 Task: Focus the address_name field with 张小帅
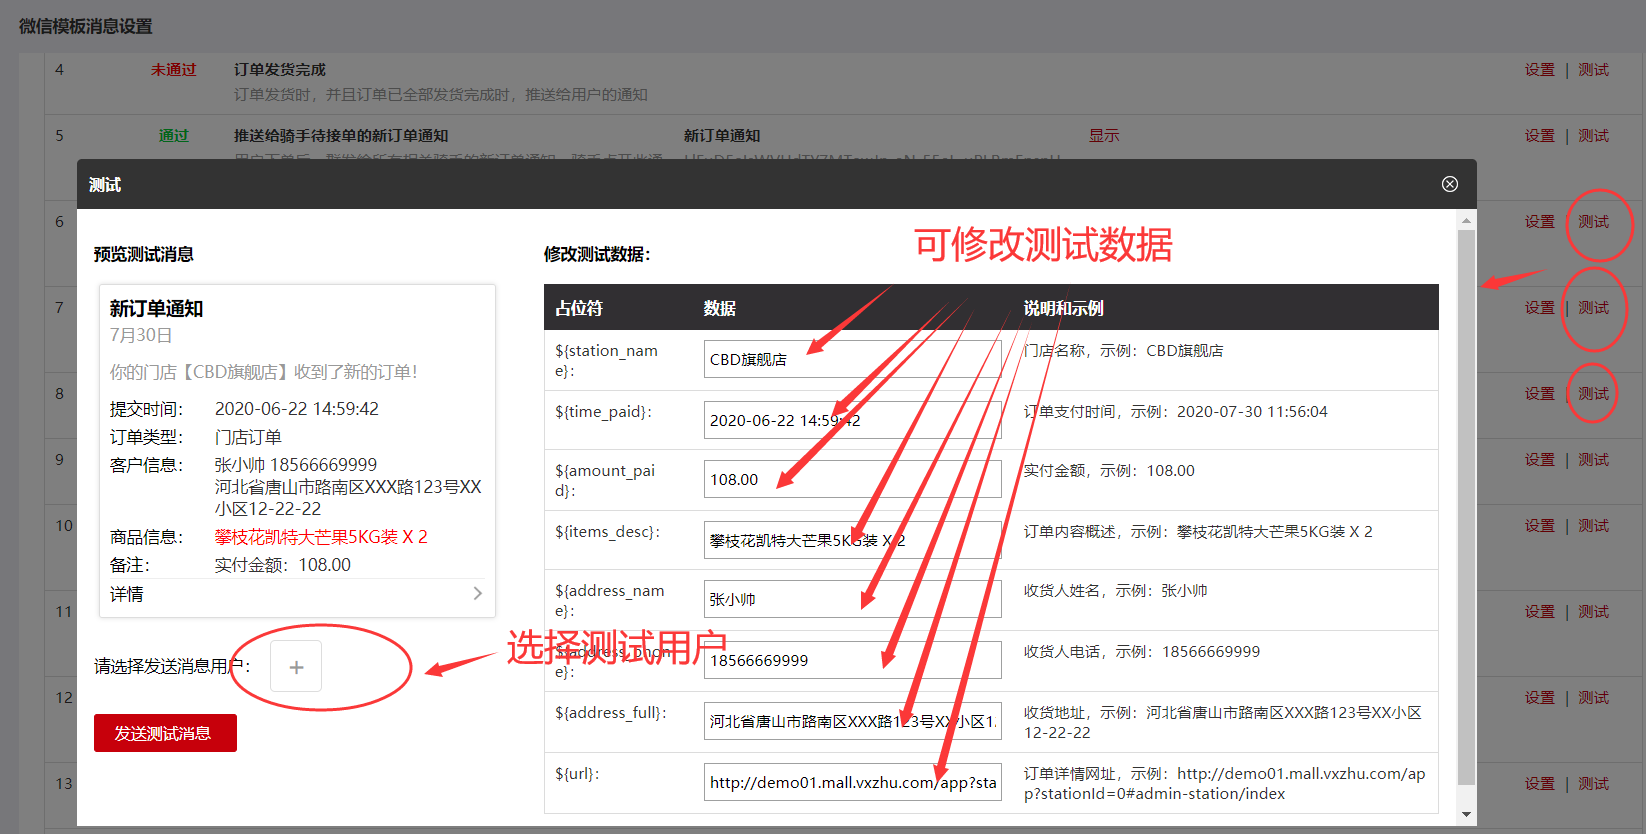point(852,600)
